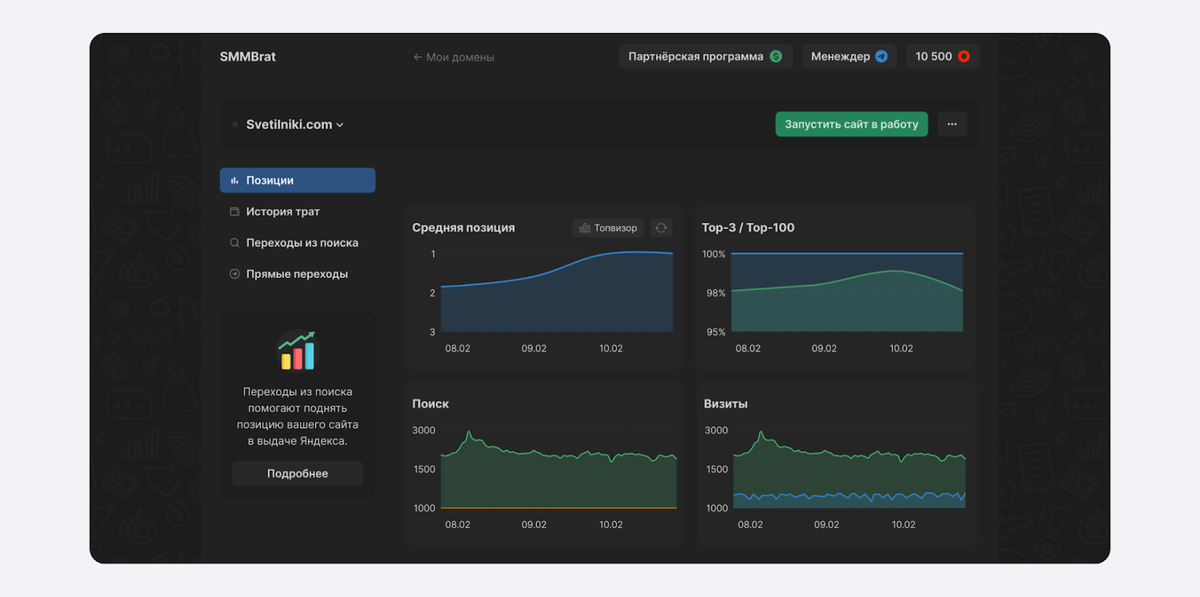
Task: Click Запустить сайт в работу button
Action: (x=852, y=124)
